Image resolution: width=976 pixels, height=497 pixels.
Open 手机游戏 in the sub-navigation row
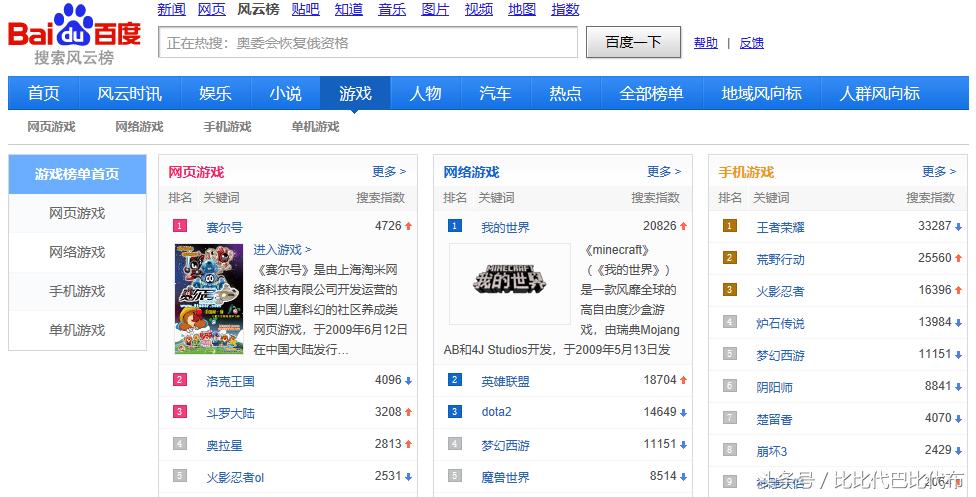[227, 127]
